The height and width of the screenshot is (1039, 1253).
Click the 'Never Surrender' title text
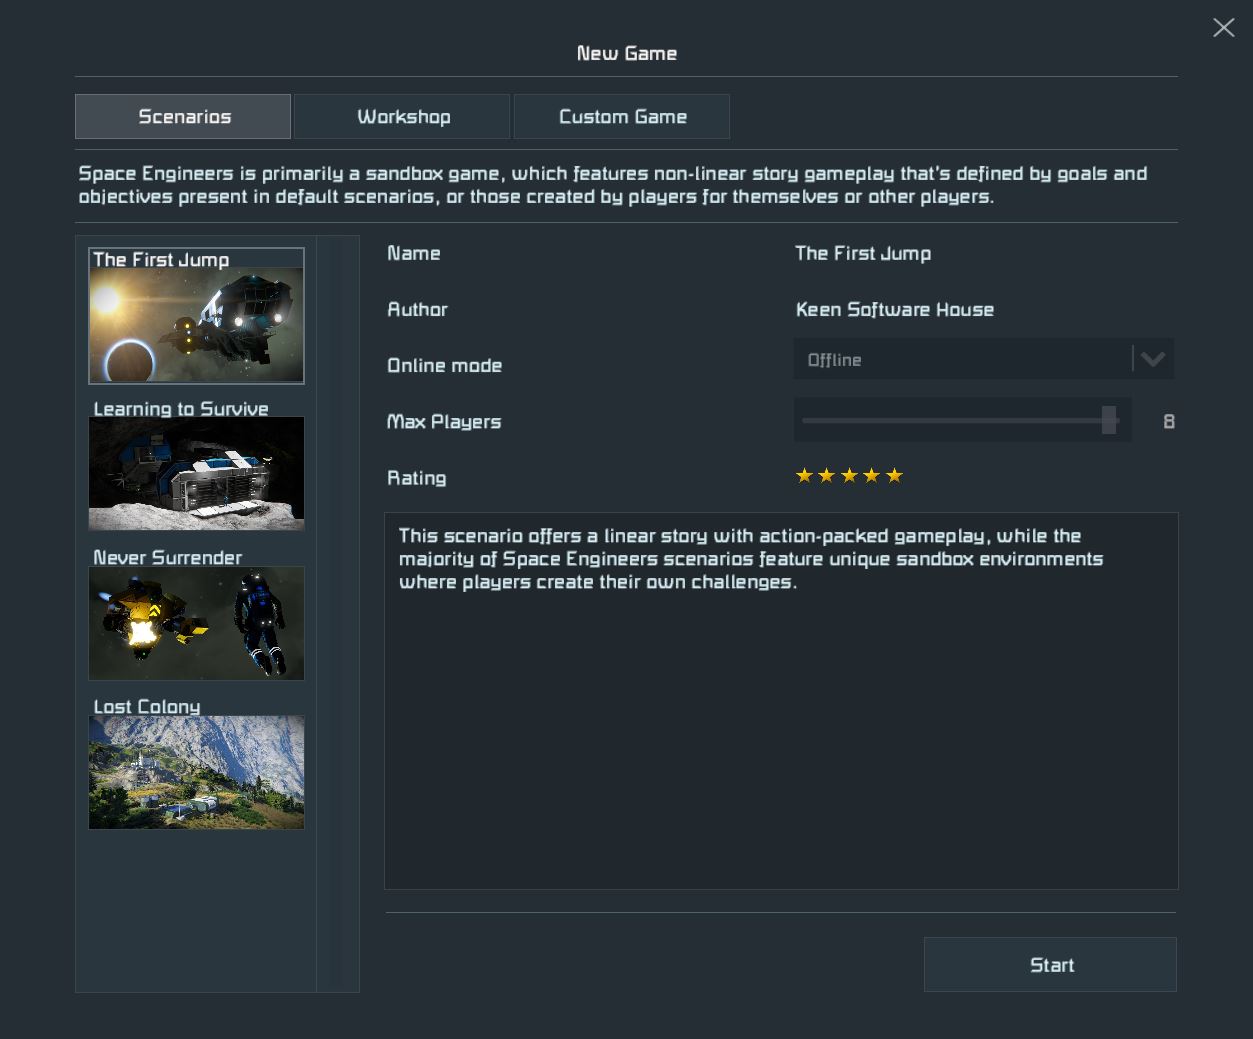coord(168,557)
